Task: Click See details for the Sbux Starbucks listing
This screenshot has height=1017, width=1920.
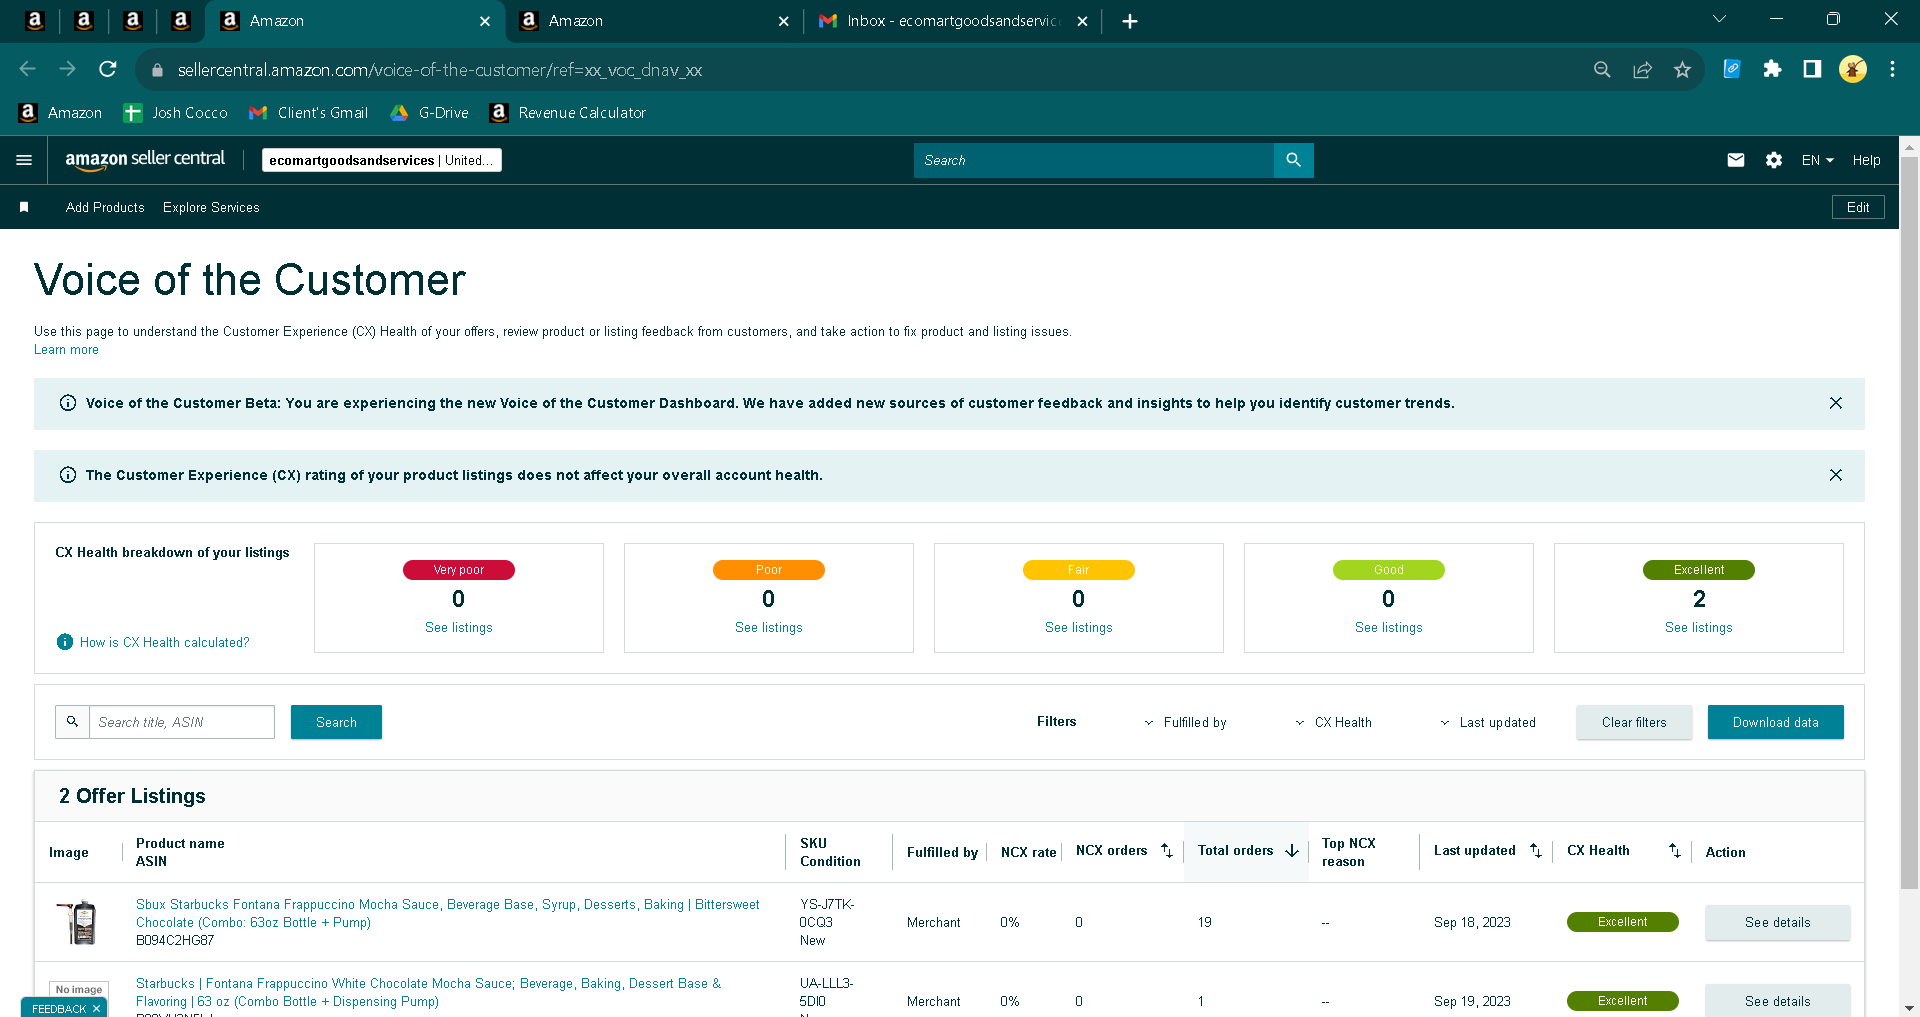Action: click(x=1778, y=922)
